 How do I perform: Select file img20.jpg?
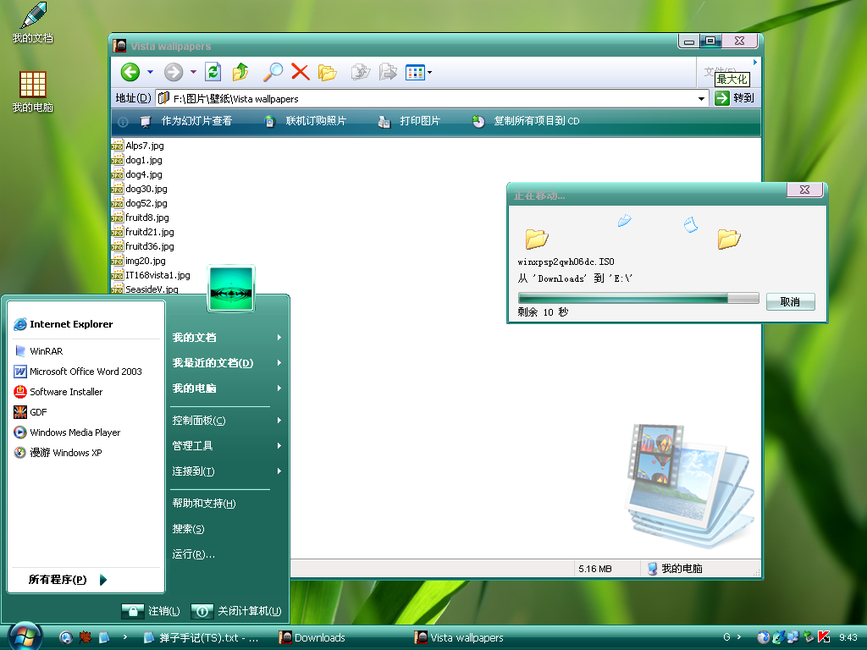pos(139,260)
